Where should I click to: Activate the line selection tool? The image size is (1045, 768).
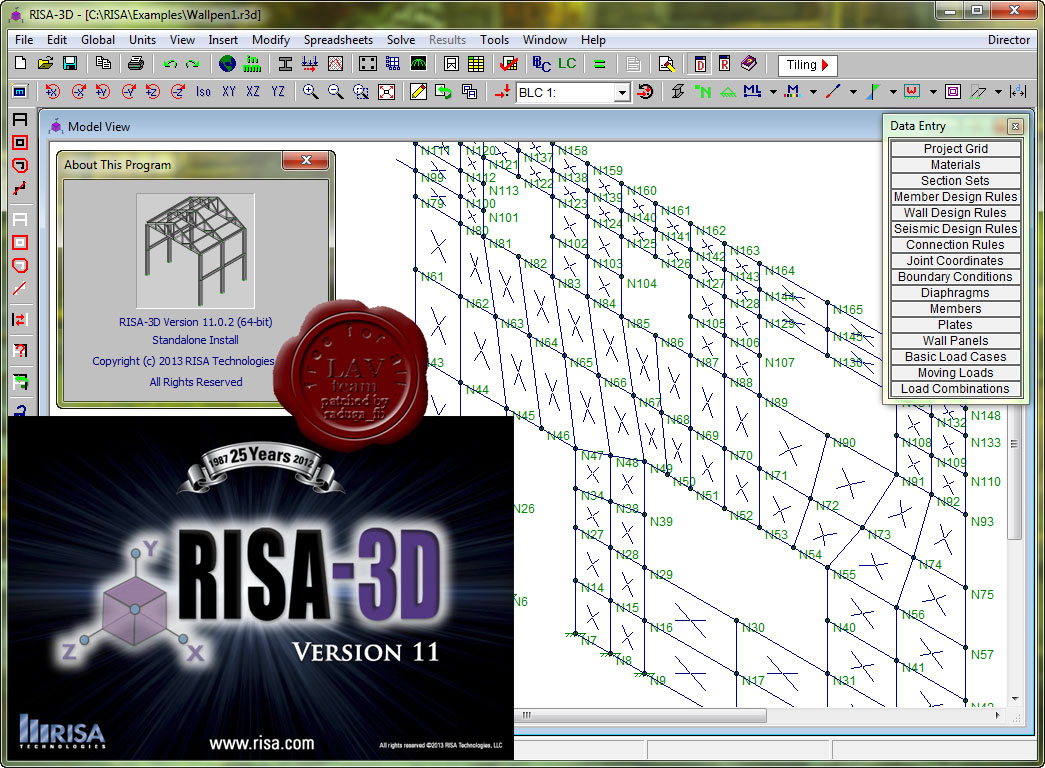click(20, 189)
